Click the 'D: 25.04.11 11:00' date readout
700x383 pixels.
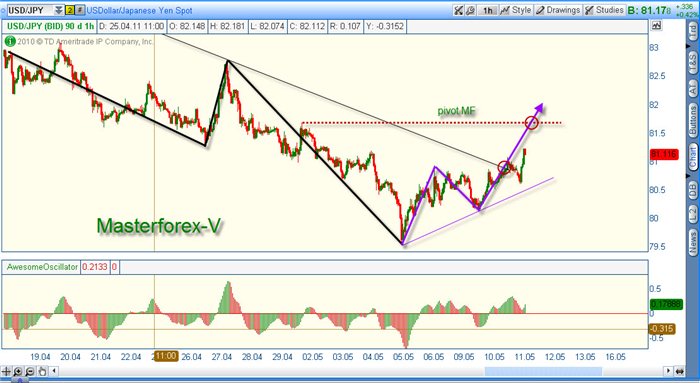(x=131, y=26)
